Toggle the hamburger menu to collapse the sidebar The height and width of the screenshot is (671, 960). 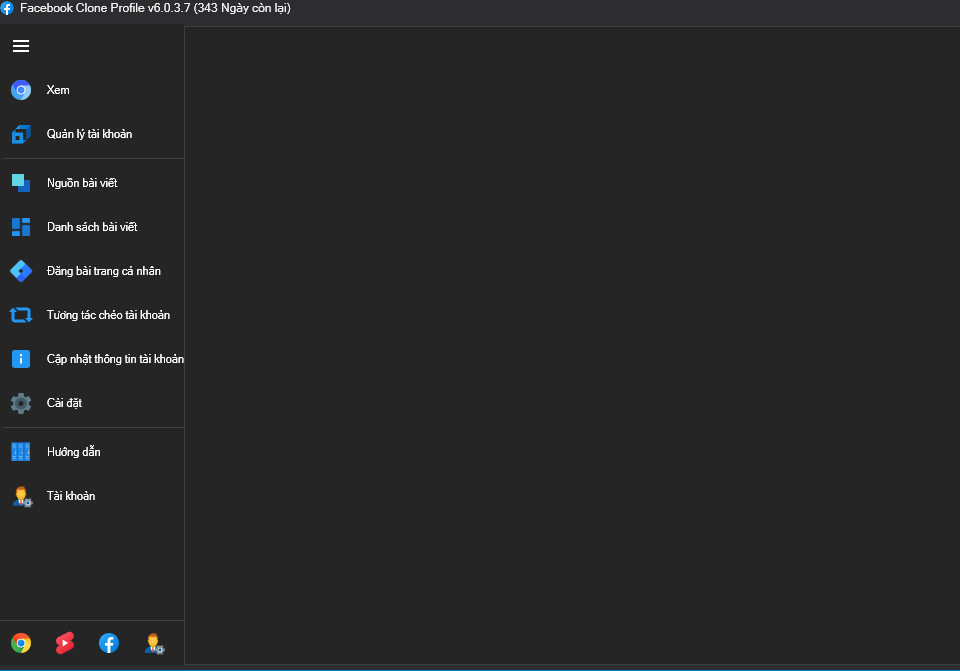tap(21, 46)
